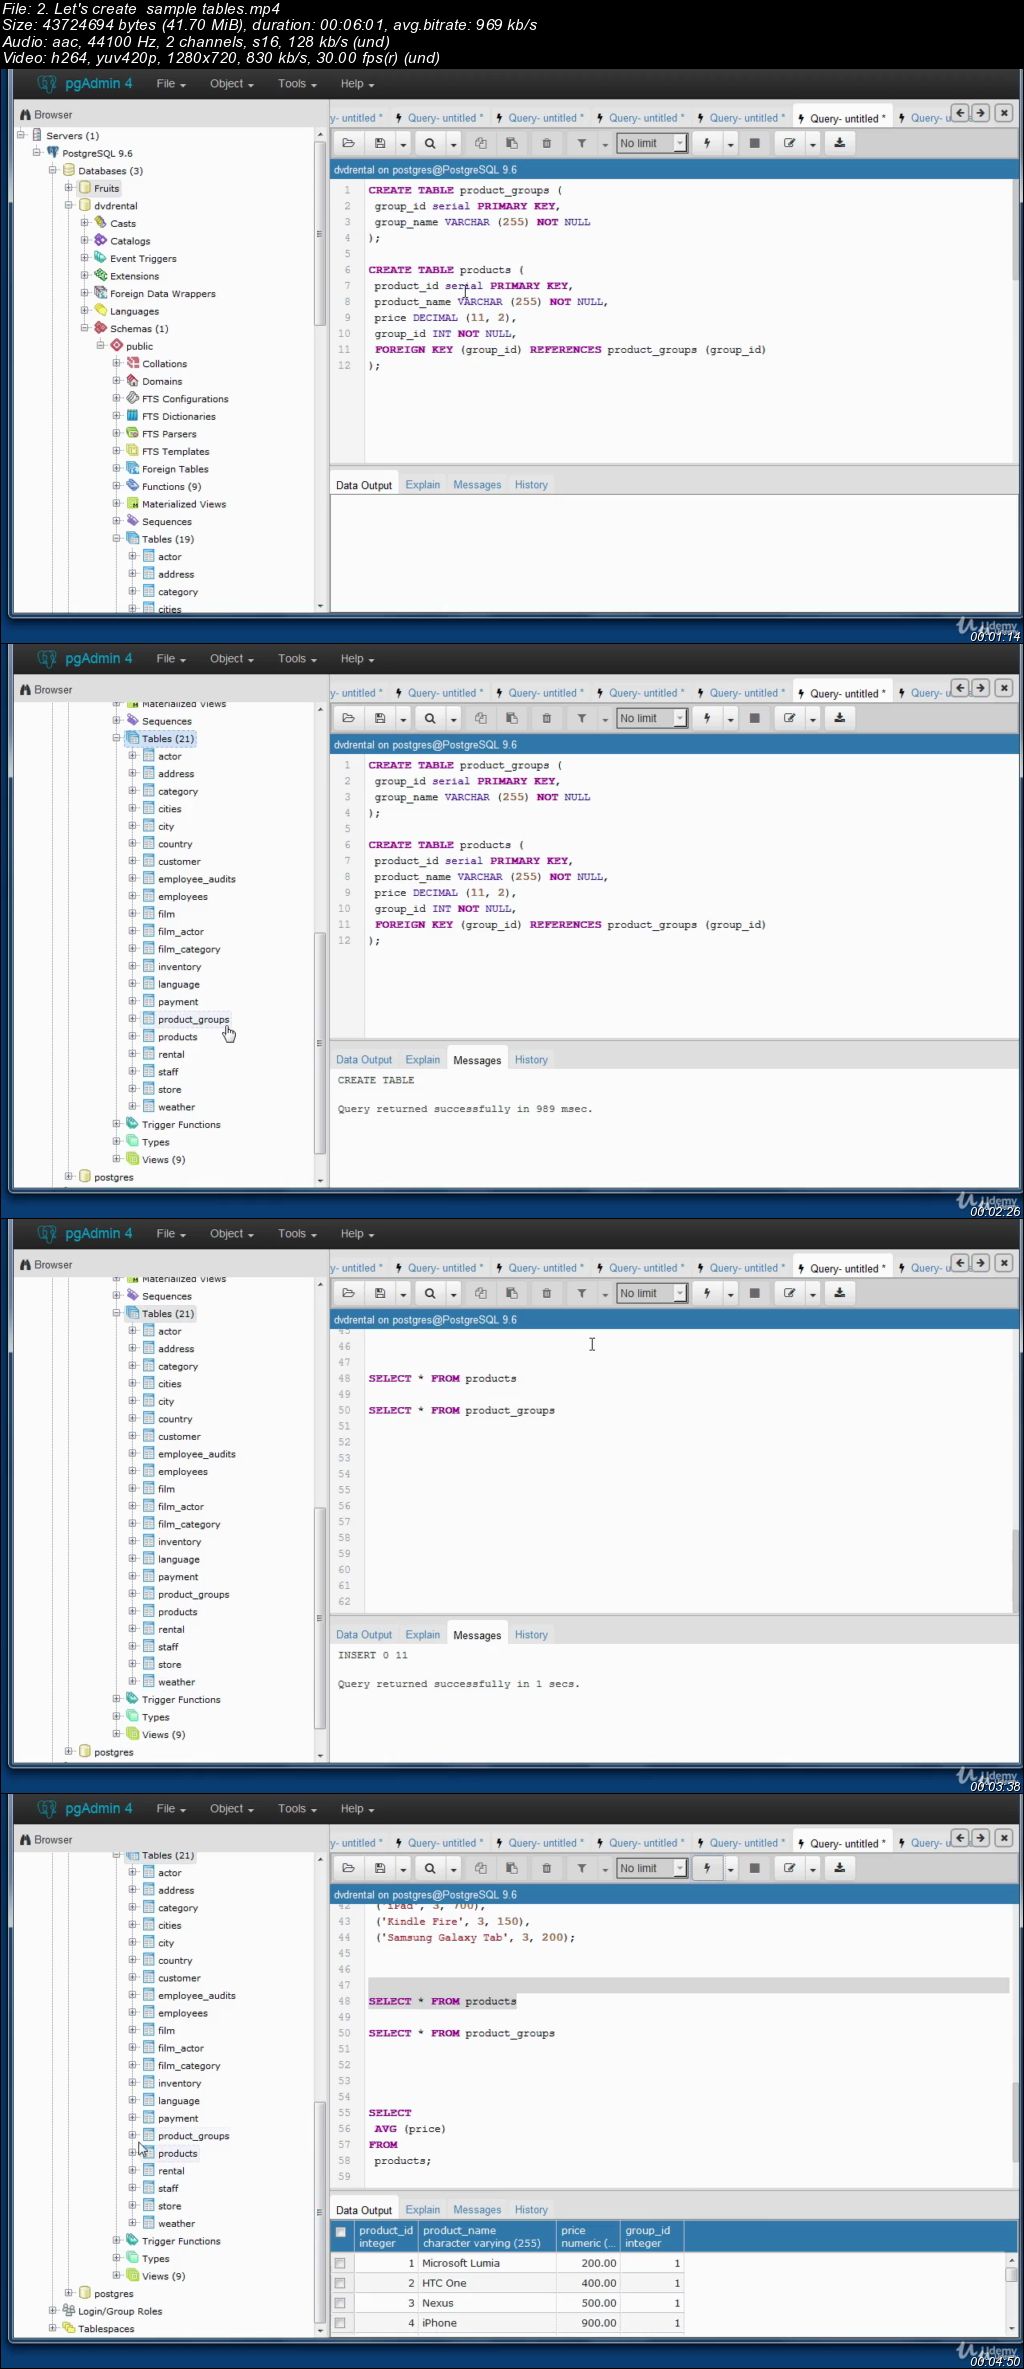Click Paste icon in 00:04:50 frame toolbar

pyautogui.click(x=512, y=1868)
